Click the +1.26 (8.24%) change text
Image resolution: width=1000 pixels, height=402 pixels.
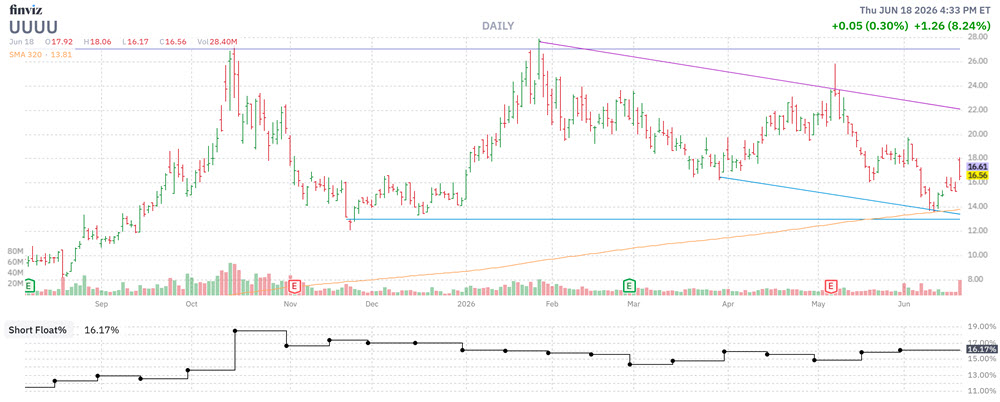pyautogui.click(x=954, y=26)
